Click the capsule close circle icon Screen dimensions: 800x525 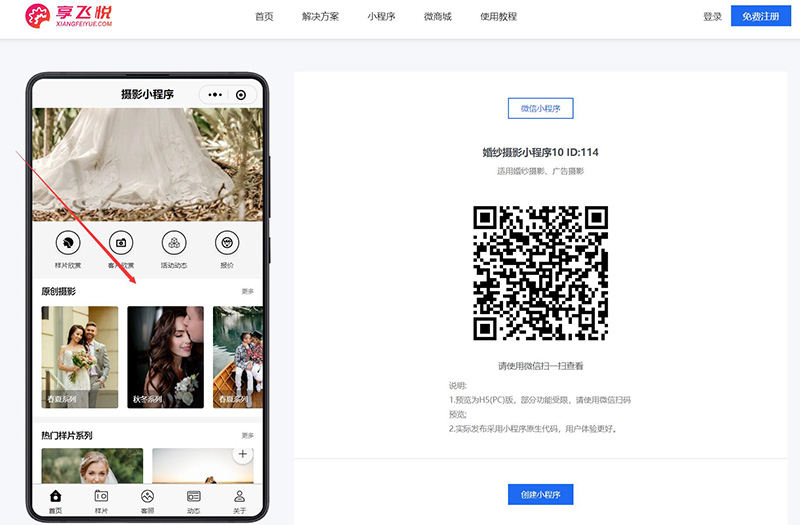(x=241, y=95)
